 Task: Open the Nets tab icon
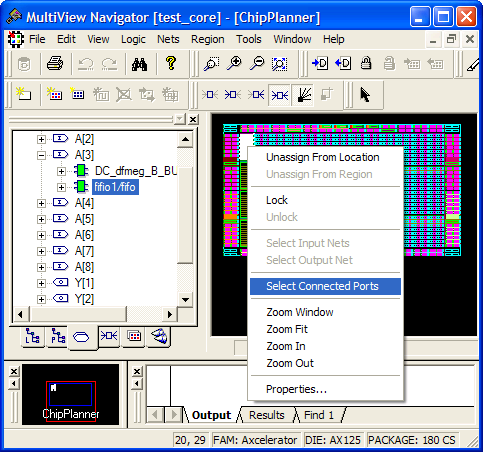pyautogui.click(x=109, y=336)
